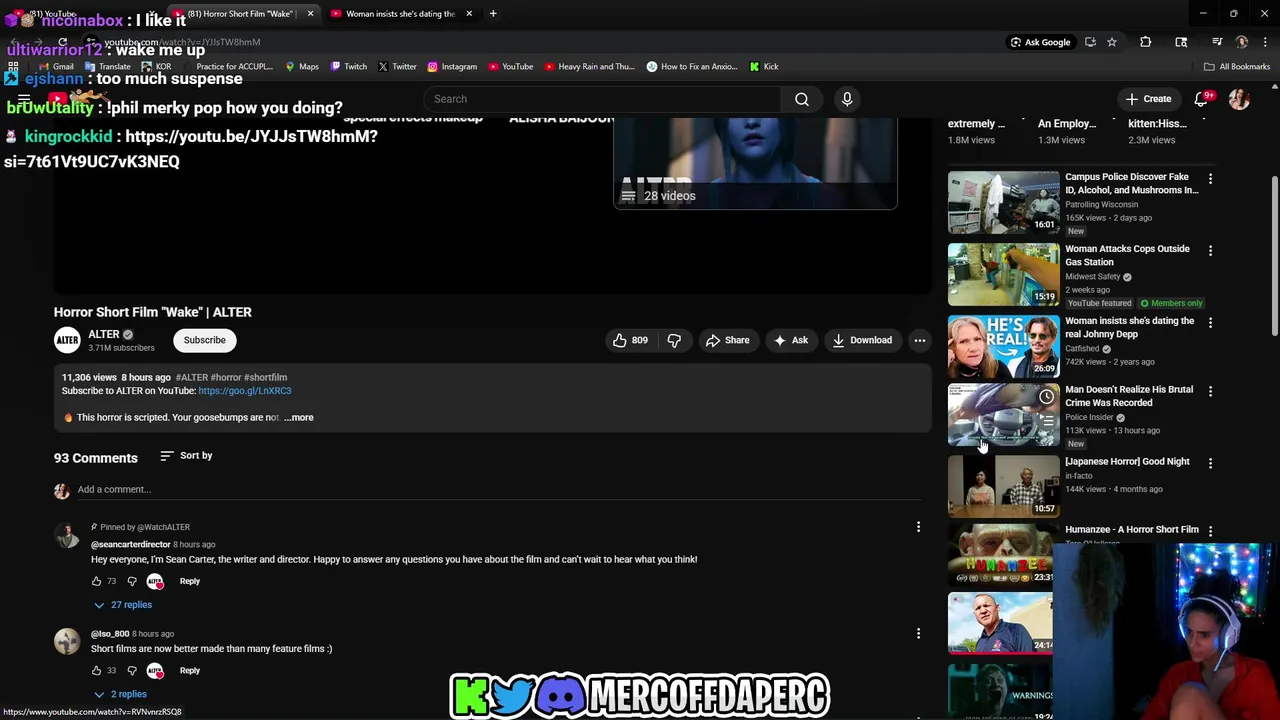Like the video with thumbs up
1280x720 pixels.
coord(630,340)
